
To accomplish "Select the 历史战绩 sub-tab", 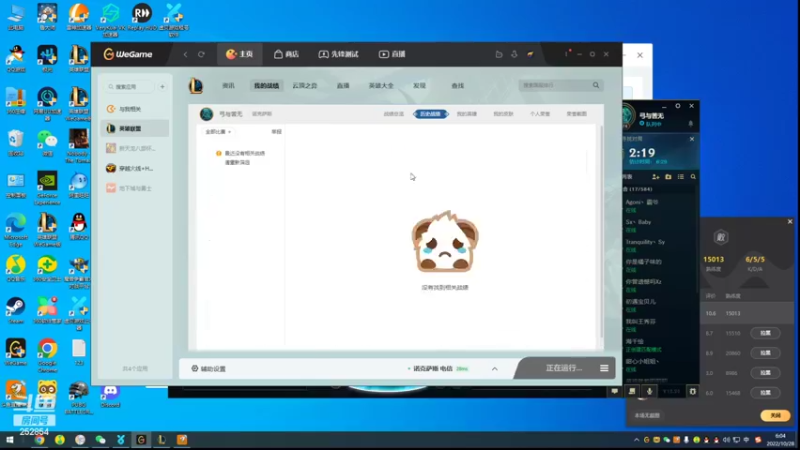I will pos(431,114).
